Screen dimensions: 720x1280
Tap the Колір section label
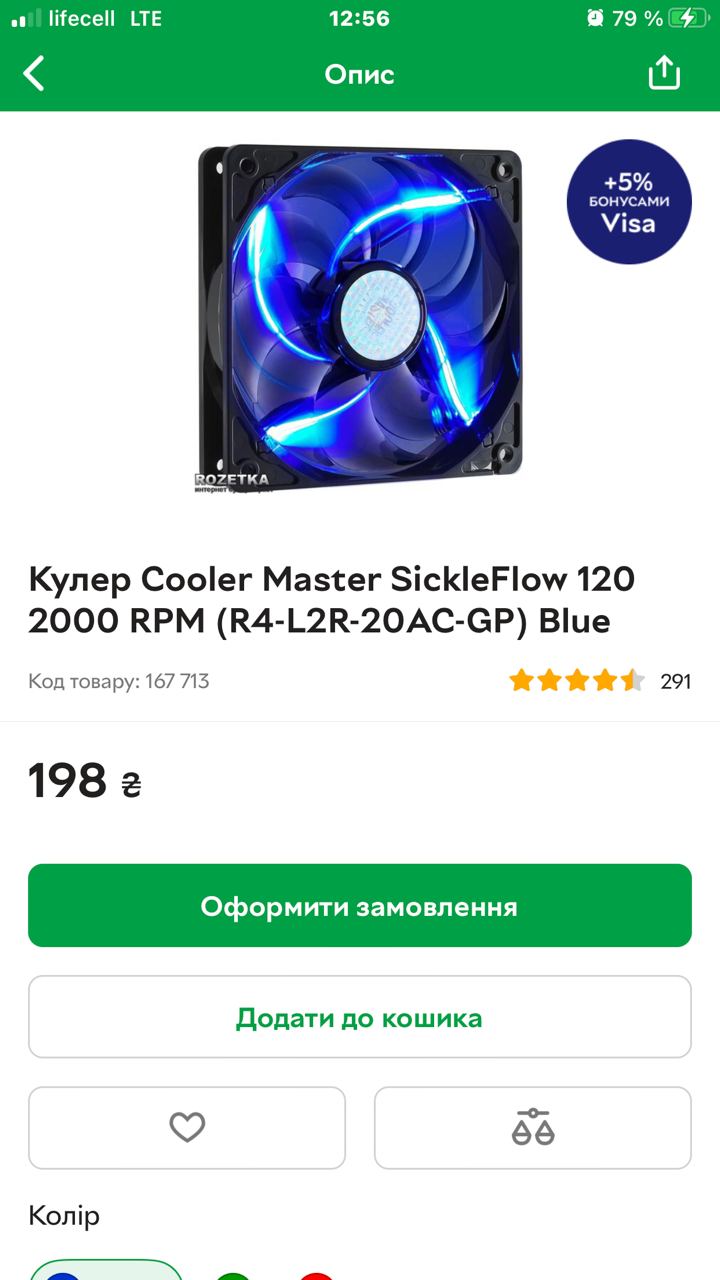(64, 1216)
